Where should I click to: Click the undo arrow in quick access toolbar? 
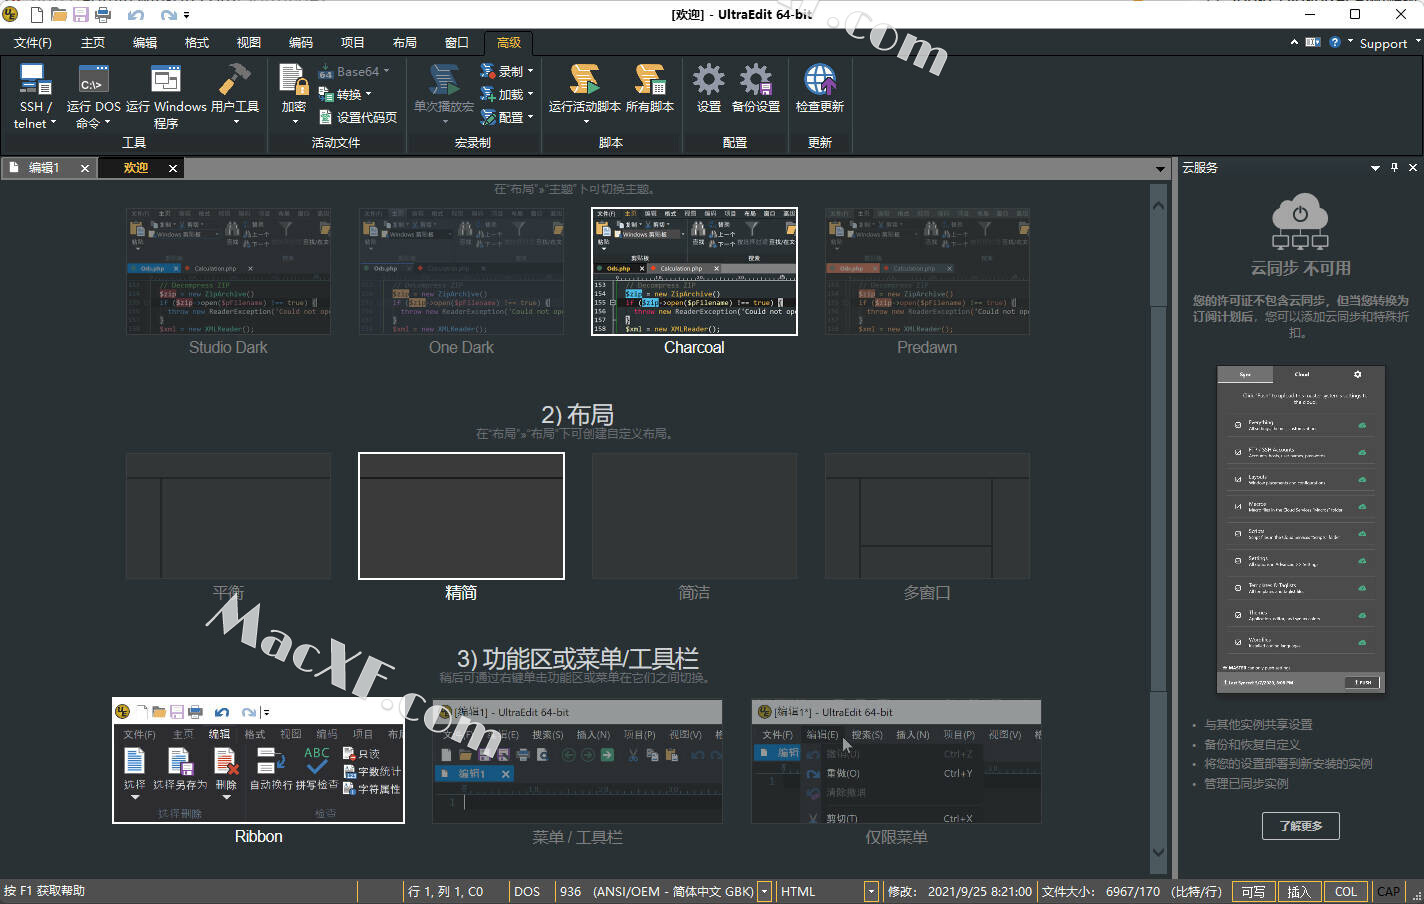pos(136,15)
